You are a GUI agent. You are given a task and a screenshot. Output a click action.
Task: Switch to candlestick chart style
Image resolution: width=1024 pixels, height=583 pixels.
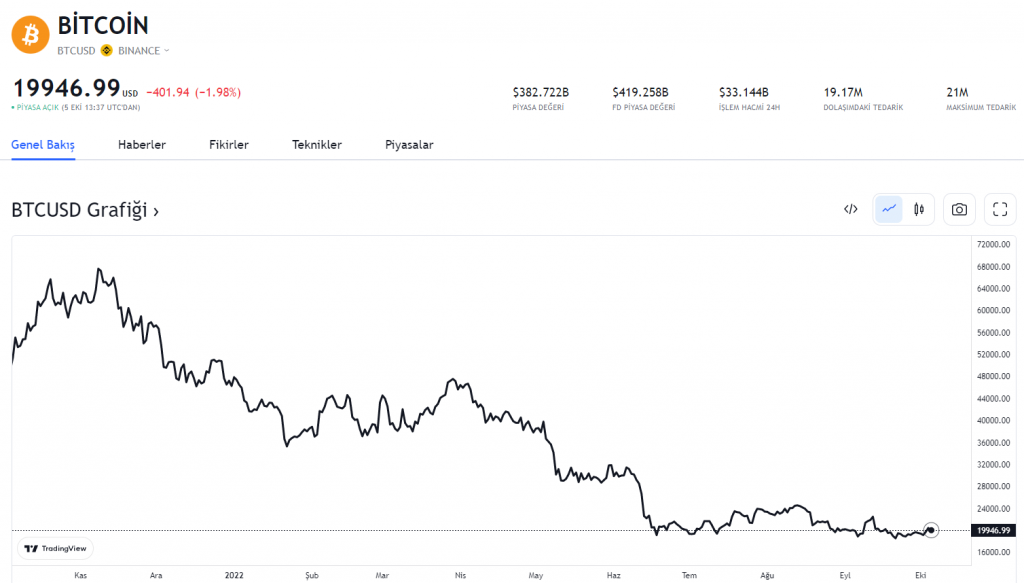[918, 209]
